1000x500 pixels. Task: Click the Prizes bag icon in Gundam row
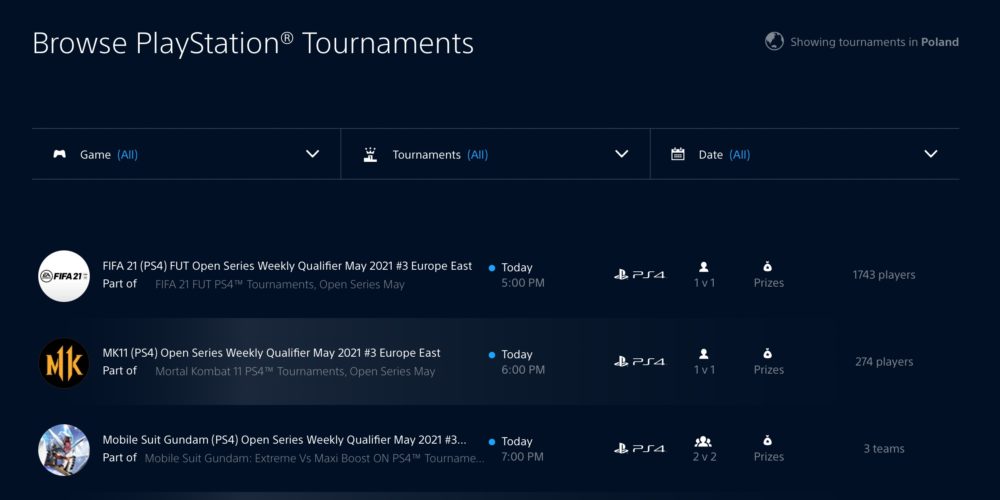point(768,441)
